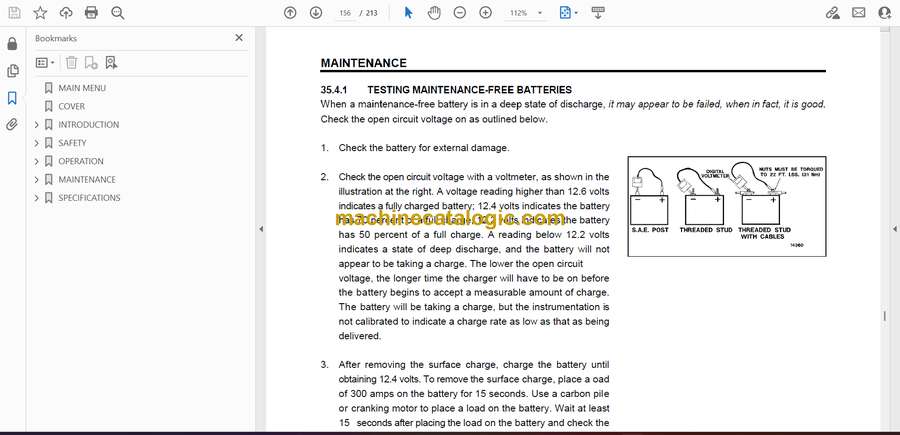The height and width of the screenshot is (435, 900).
Task: Expand the SAFETY bookmark
Action: point(37,143)
